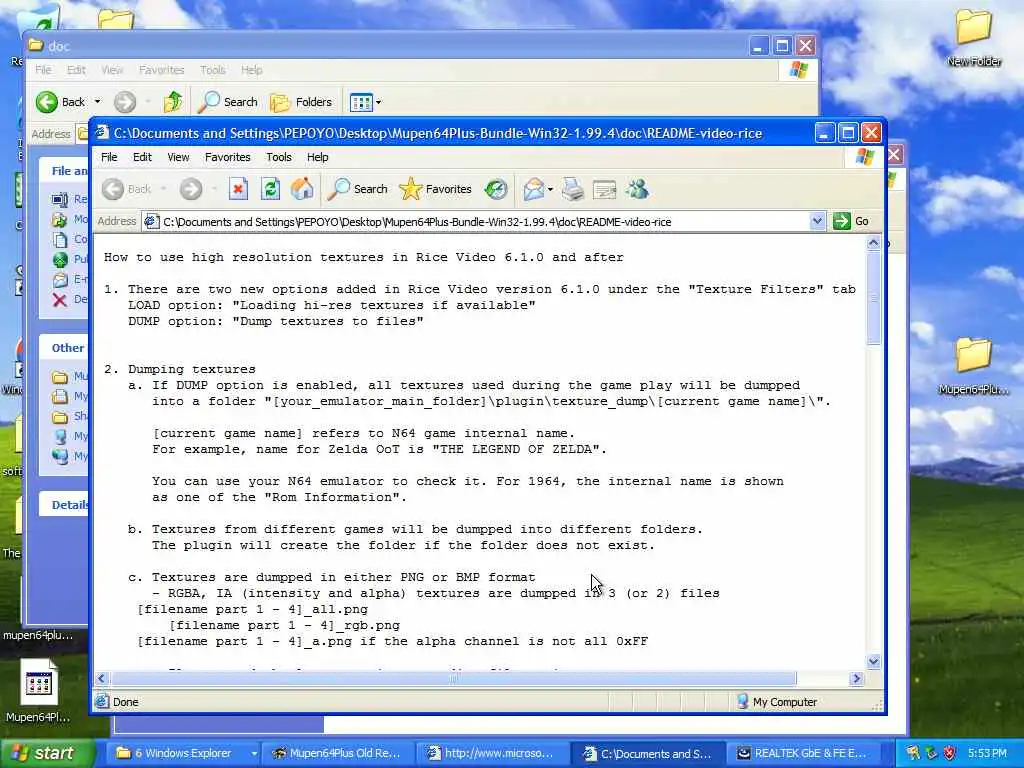
Task: Expand the address bar dropdown in README window
Action: [817, 221]
